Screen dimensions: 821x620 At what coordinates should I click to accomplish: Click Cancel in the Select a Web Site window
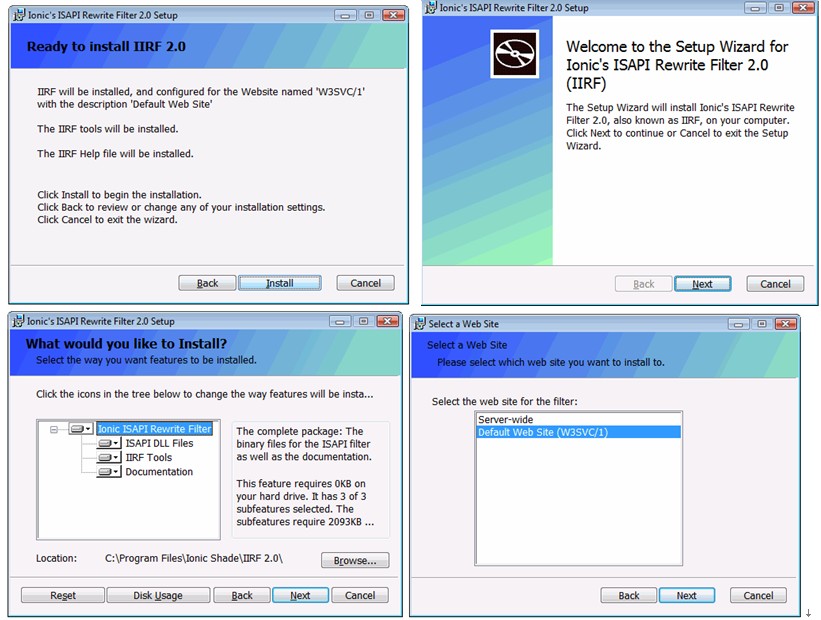pos(758,595)
